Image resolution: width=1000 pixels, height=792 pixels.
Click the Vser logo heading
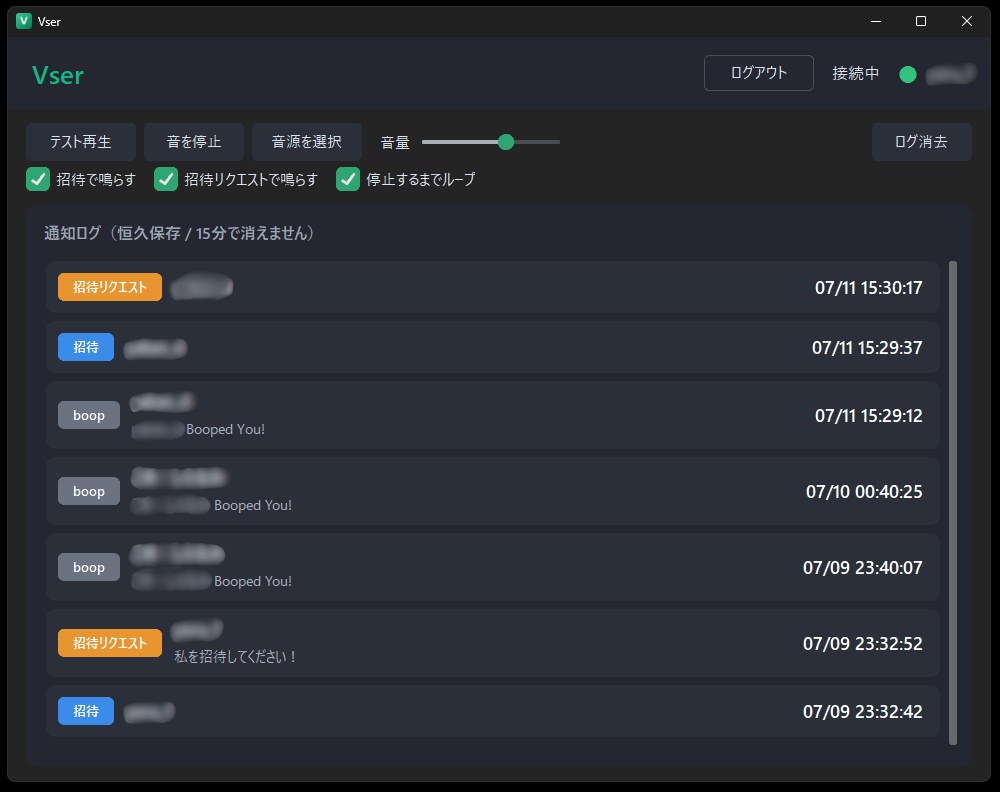58,75
